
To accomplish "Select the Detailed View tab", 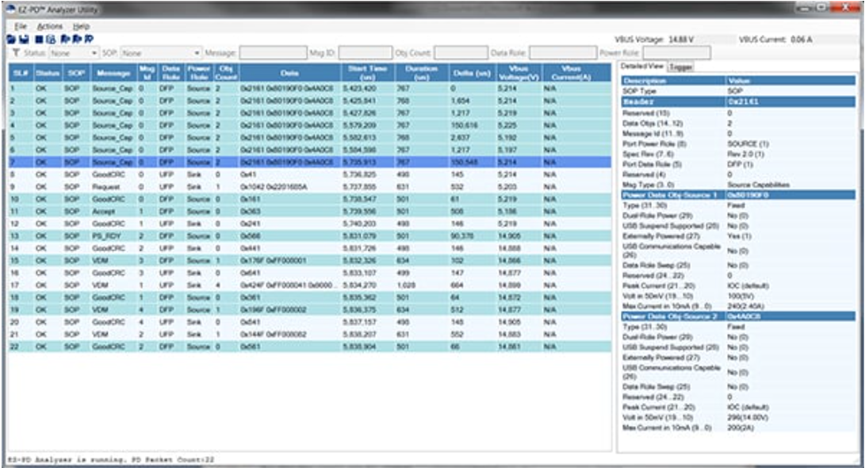I will point(643,66).
